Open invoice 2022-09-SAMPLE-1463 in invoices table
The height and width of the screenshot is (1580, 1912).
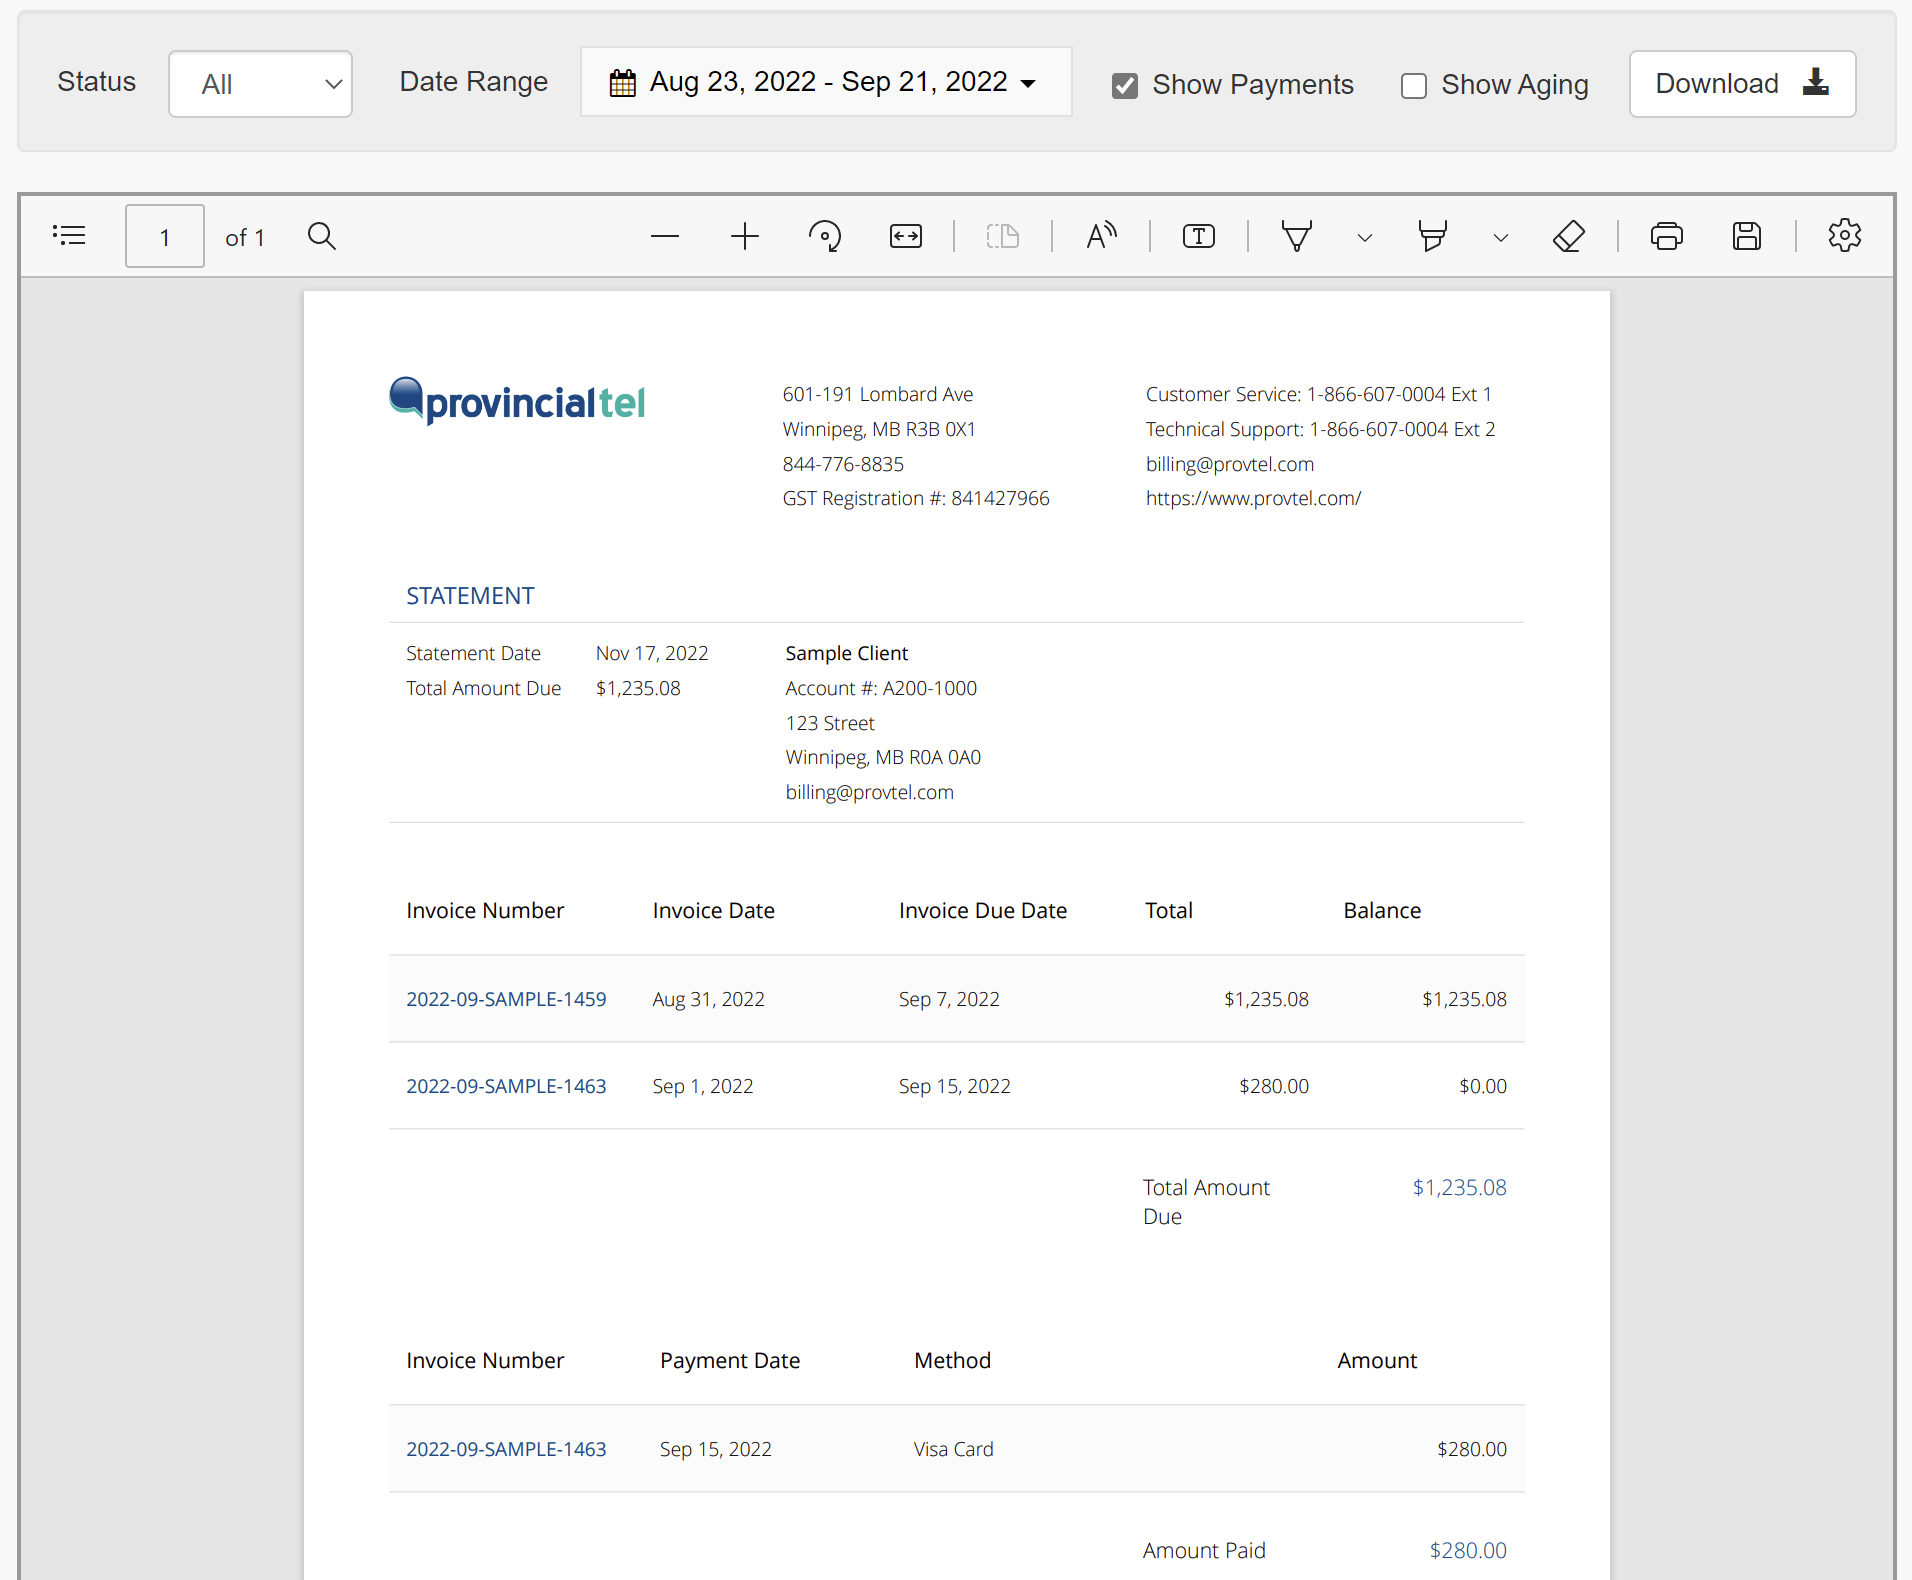[x=506, y=1086]
